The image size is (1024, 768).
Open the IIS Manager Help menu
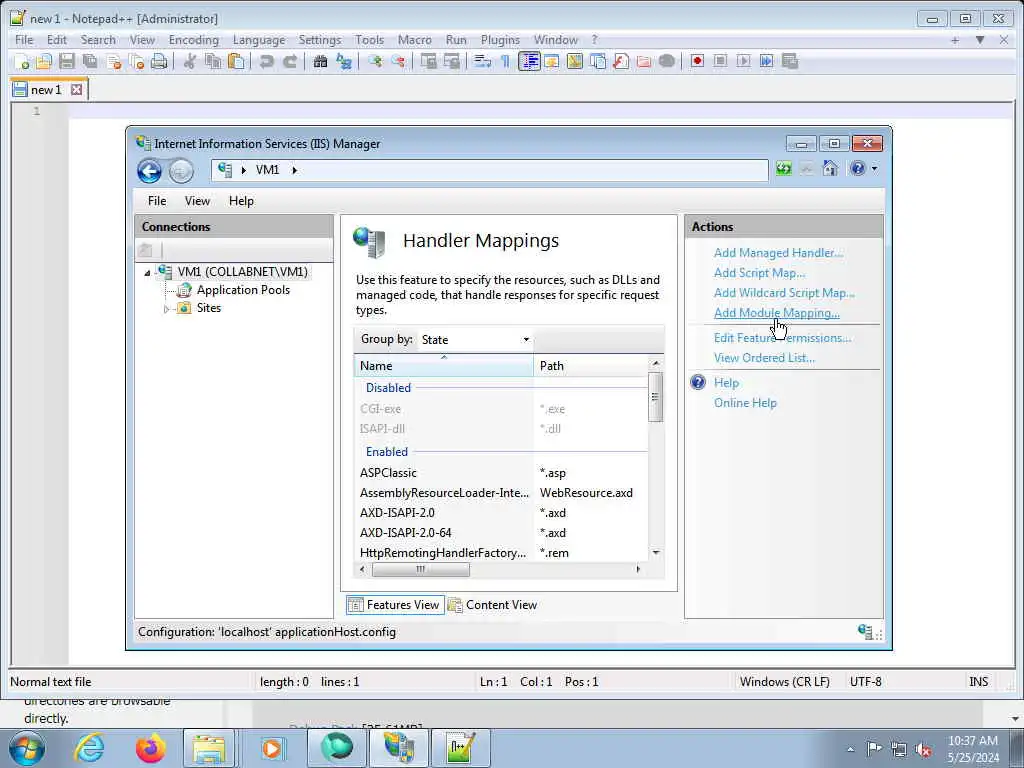tap(241, 201)
